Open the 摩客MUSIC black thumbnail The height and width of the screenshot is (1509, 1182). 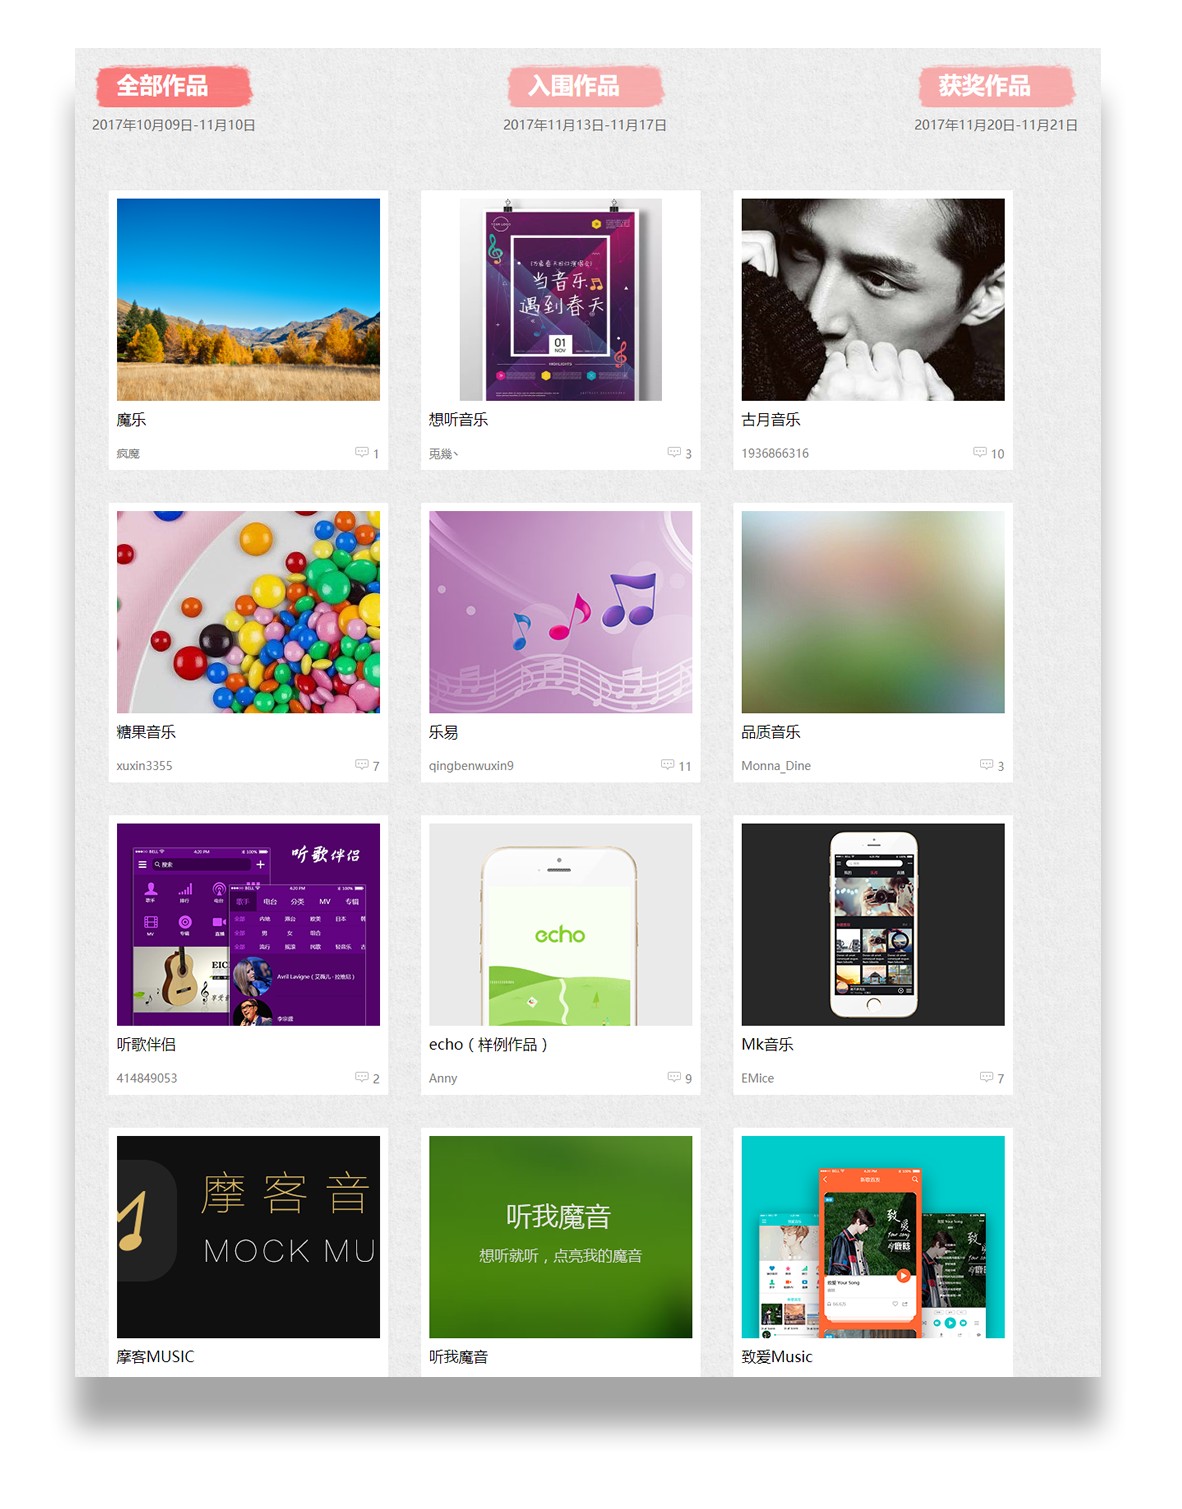248,1237
